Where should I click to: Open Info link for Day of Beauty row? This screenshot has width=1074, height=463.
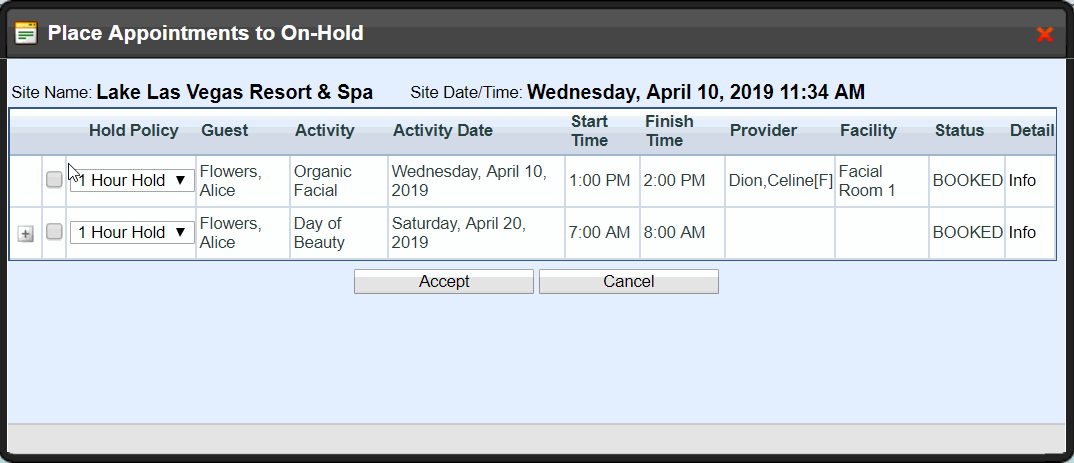click(x=1022, y=233)
